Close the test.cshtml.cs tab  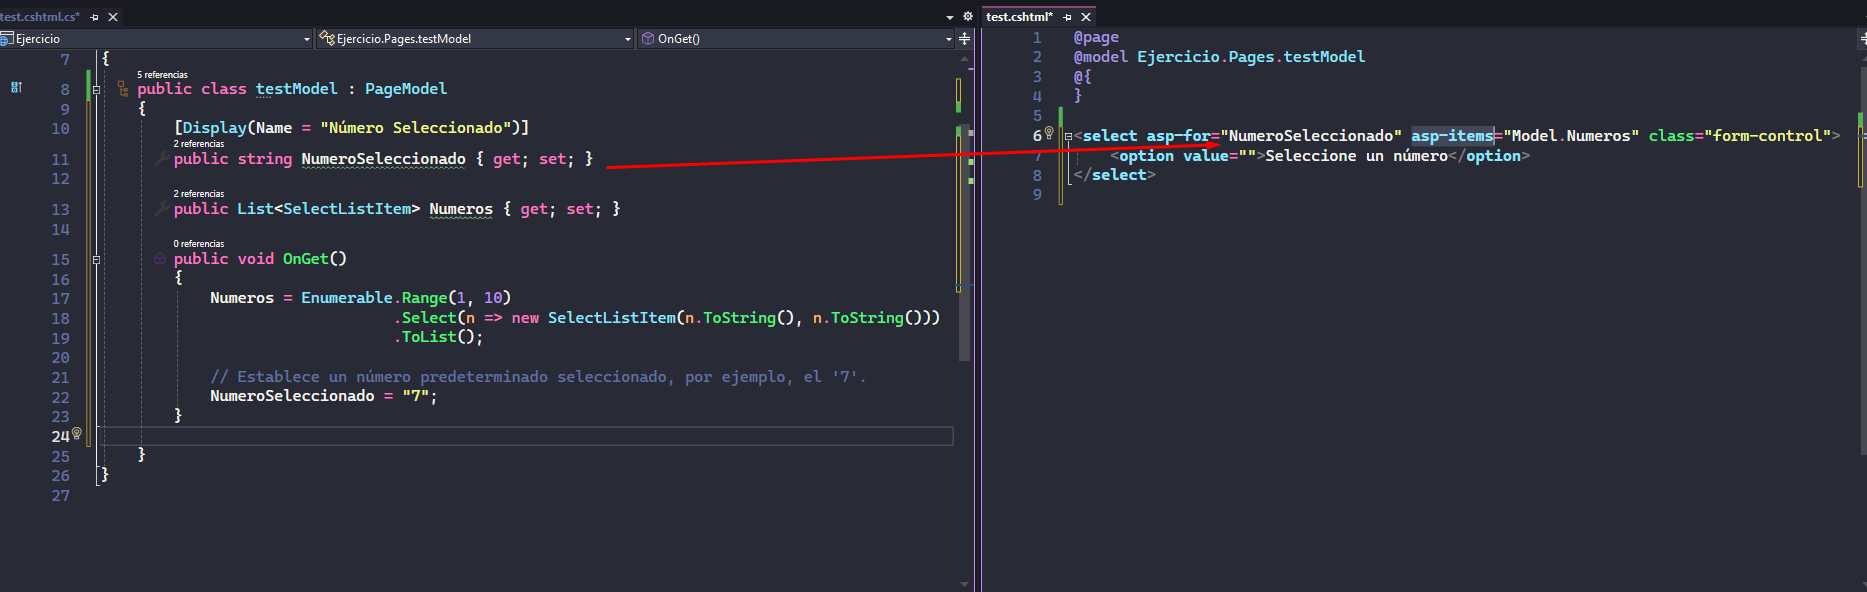(x=113, y=17)
